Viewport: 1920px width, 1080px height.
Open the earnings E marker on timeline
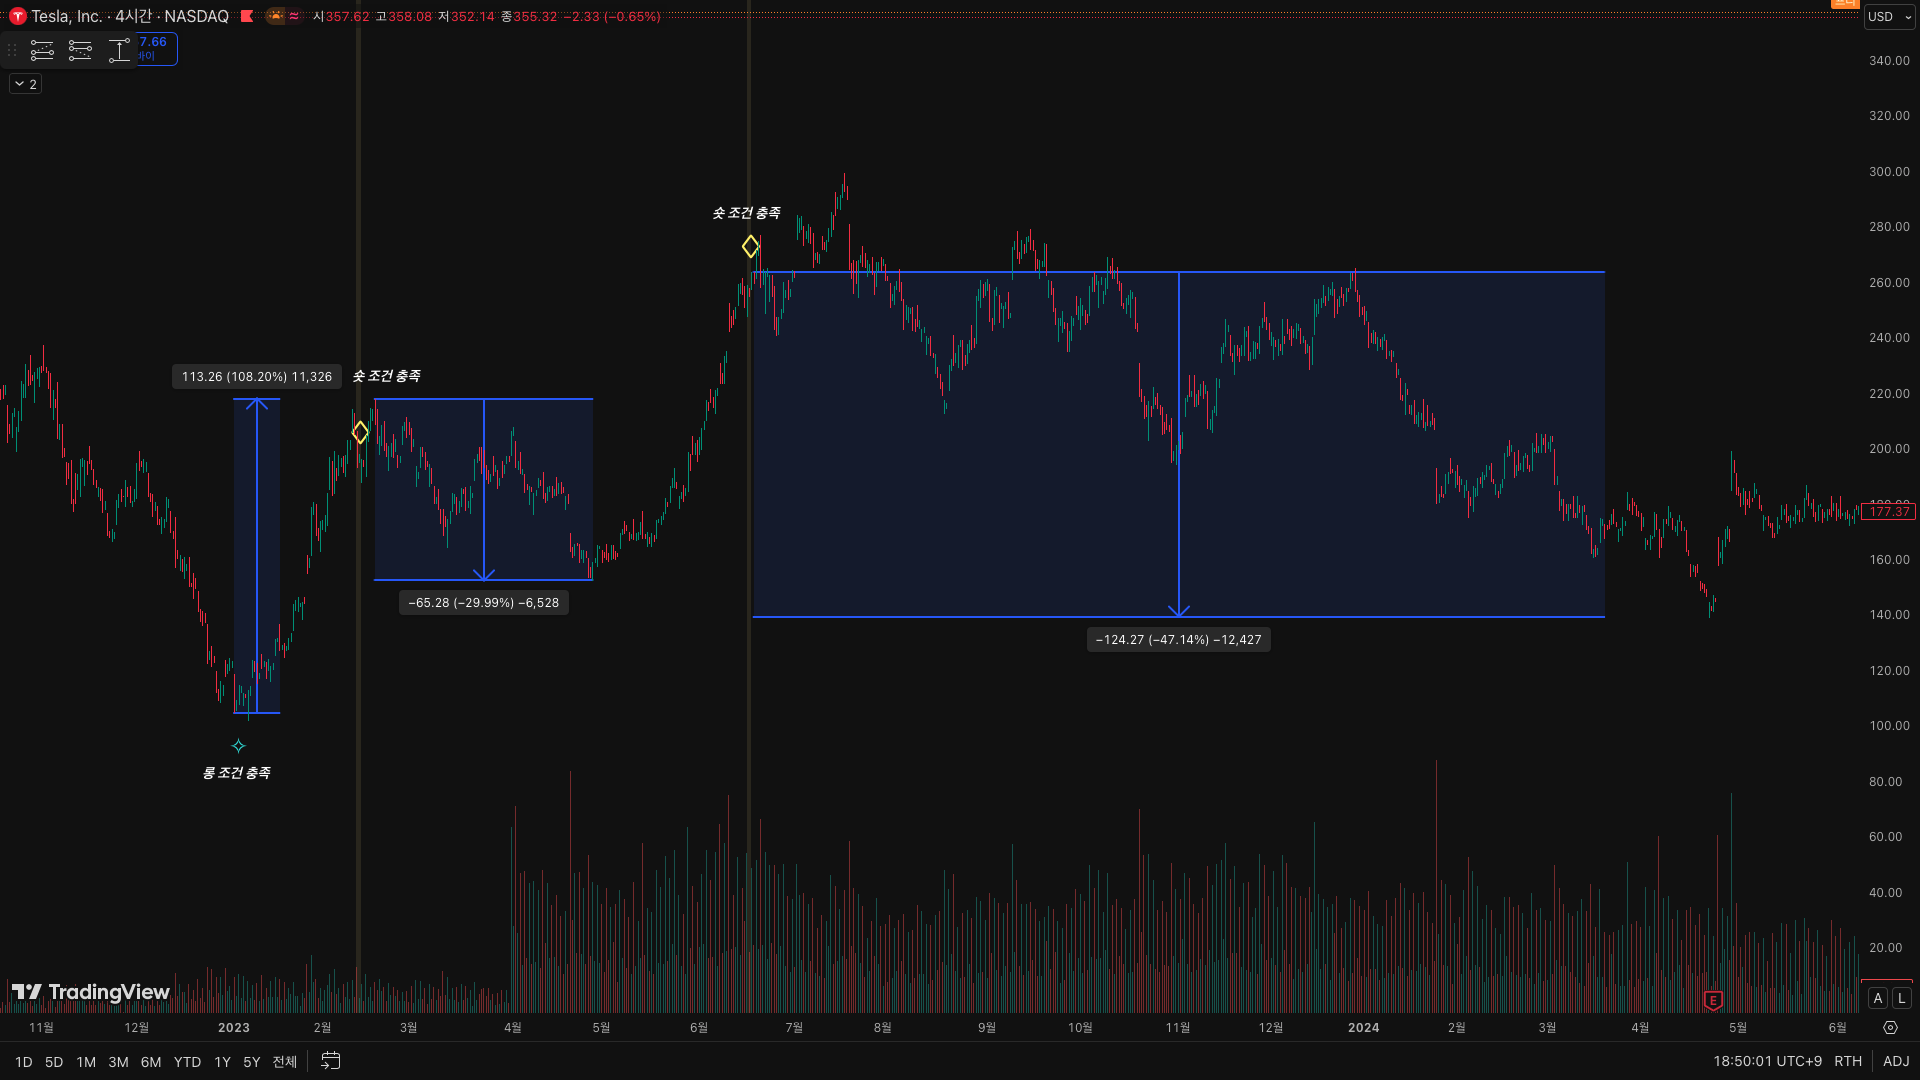point(1713,1000)
